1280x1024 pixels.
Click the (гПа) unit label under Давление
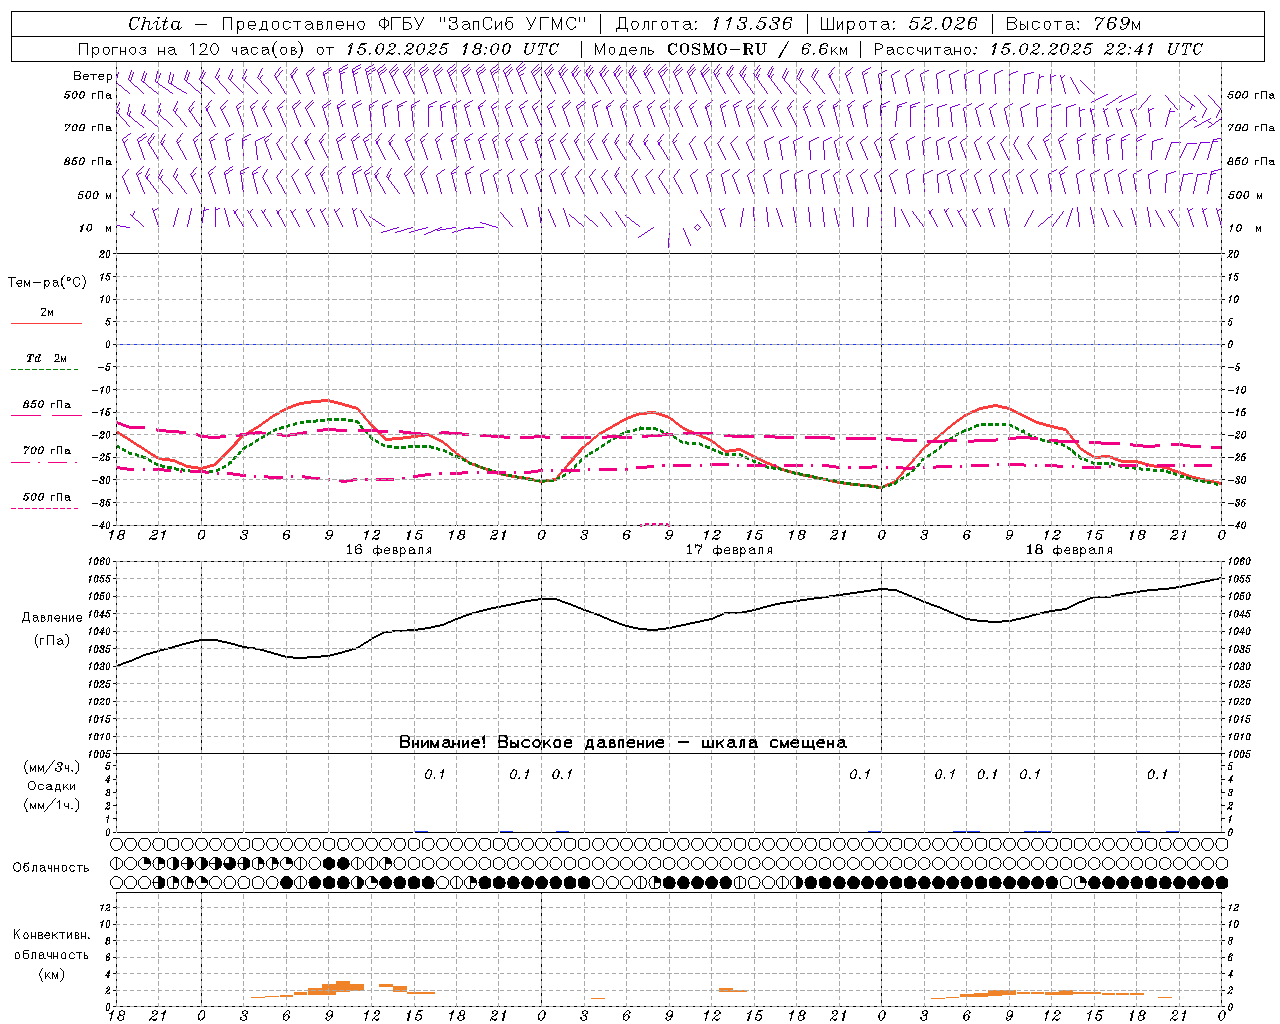click(52, 641)
